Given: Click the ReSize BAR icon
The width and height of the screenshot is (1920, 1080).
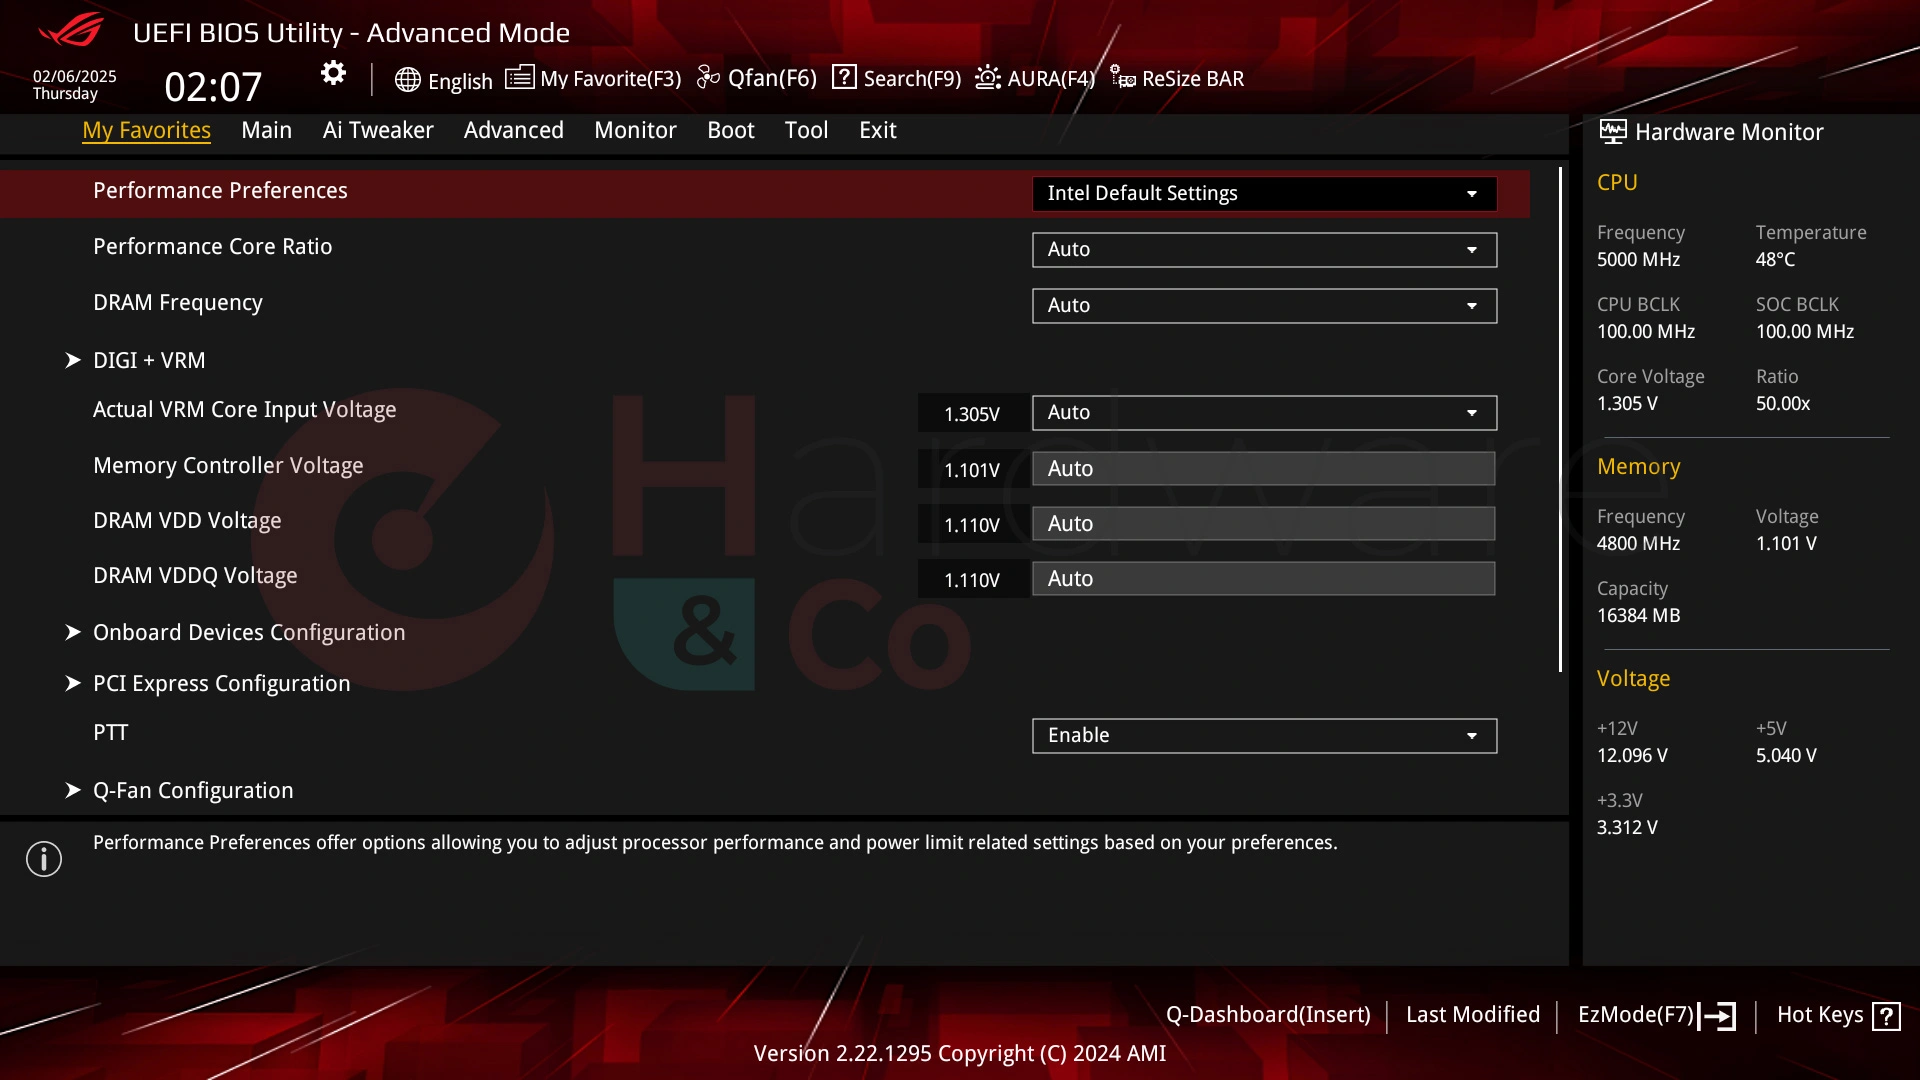Looking at the screenshot, I should (1122, 77).
